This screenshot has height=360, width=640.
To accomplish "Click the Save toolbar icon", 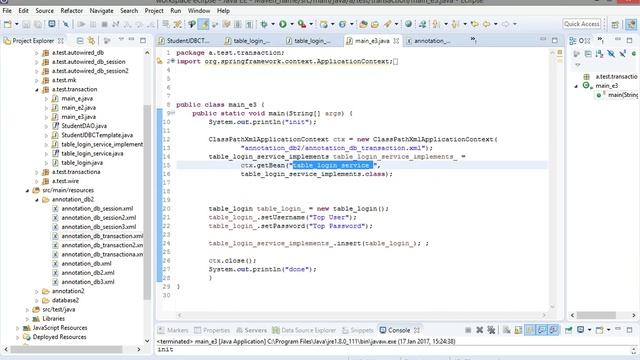I will [26, 24].
